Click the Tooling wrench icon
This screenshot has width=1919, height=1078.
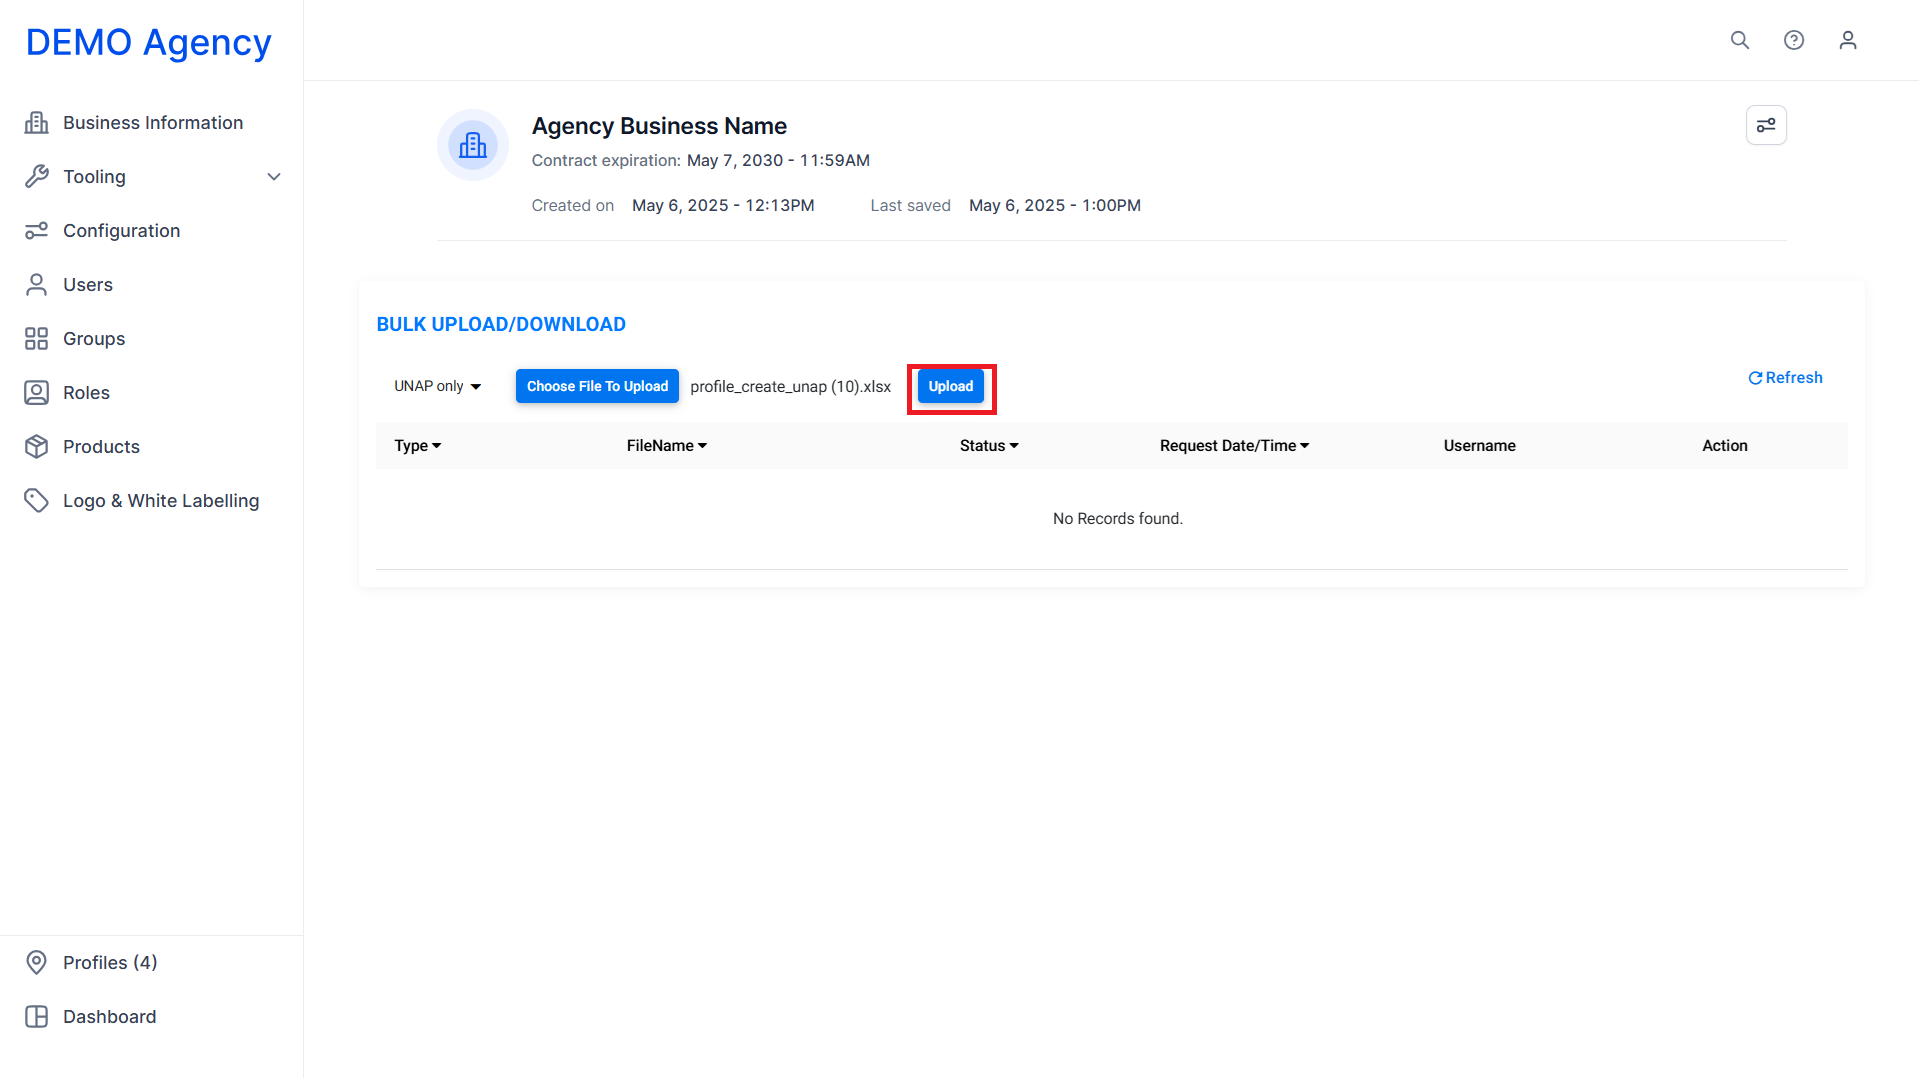(37, 176)
